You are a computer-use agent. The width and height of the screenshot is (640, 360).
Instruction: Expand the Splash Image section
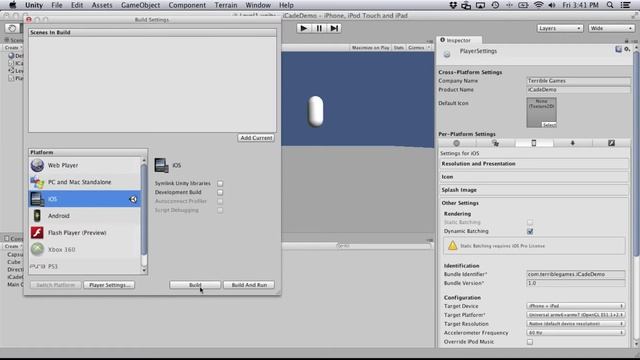[x=534, y=190]
